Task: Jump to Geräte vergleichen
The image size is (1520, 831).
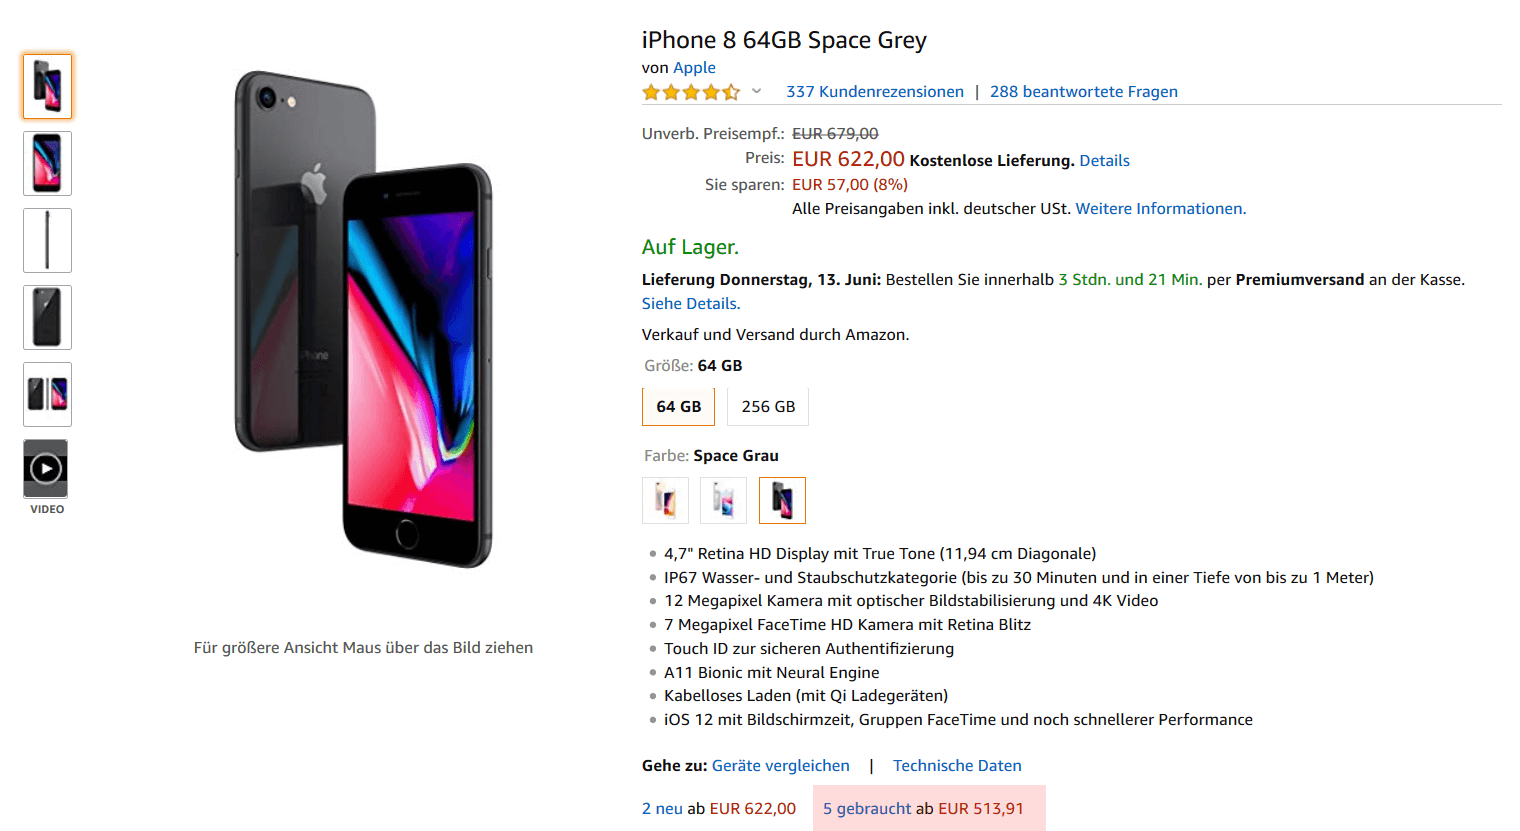Action: pyautogui.click(x=780, y=766)
